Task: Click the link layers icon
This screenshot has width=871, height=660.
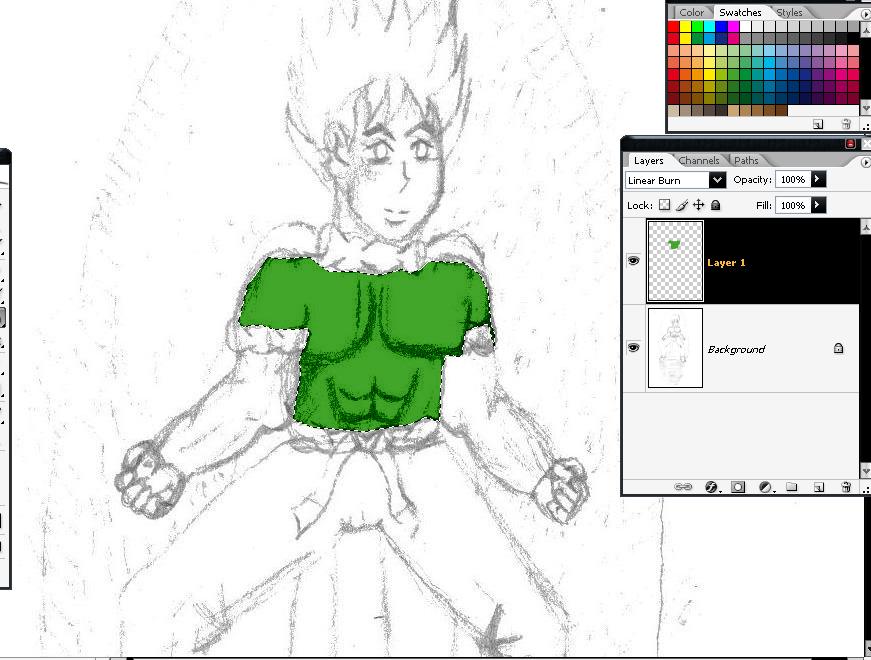Action: pos(684,487)
